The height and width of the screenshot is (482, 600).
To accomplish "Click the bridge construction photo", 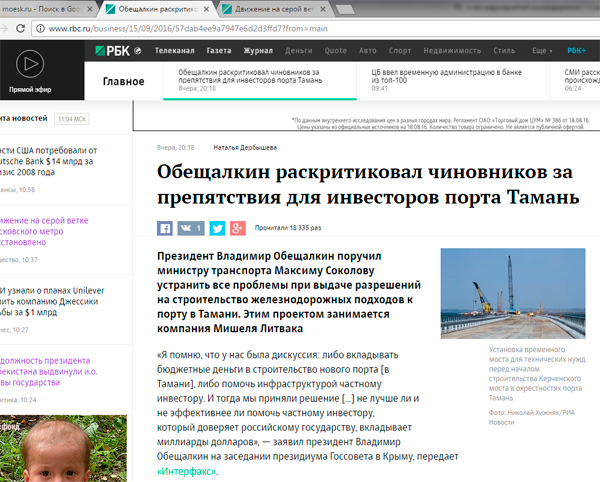I will [x=513, y=294].
